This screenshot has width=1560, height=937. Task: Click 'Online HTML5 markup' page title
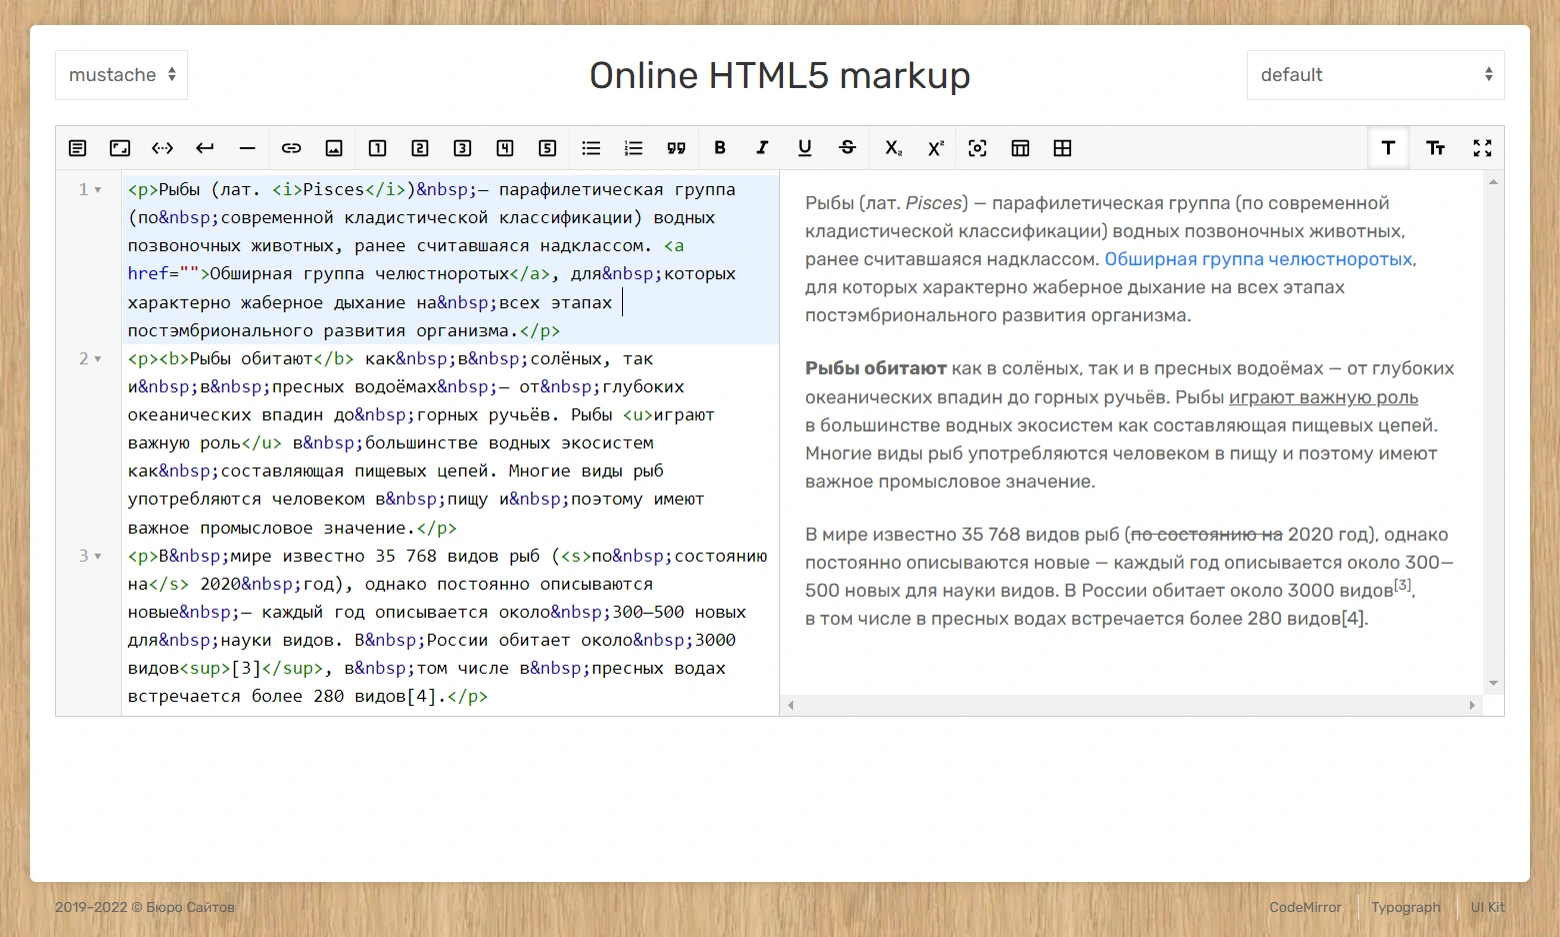click(x=780, y=75)
